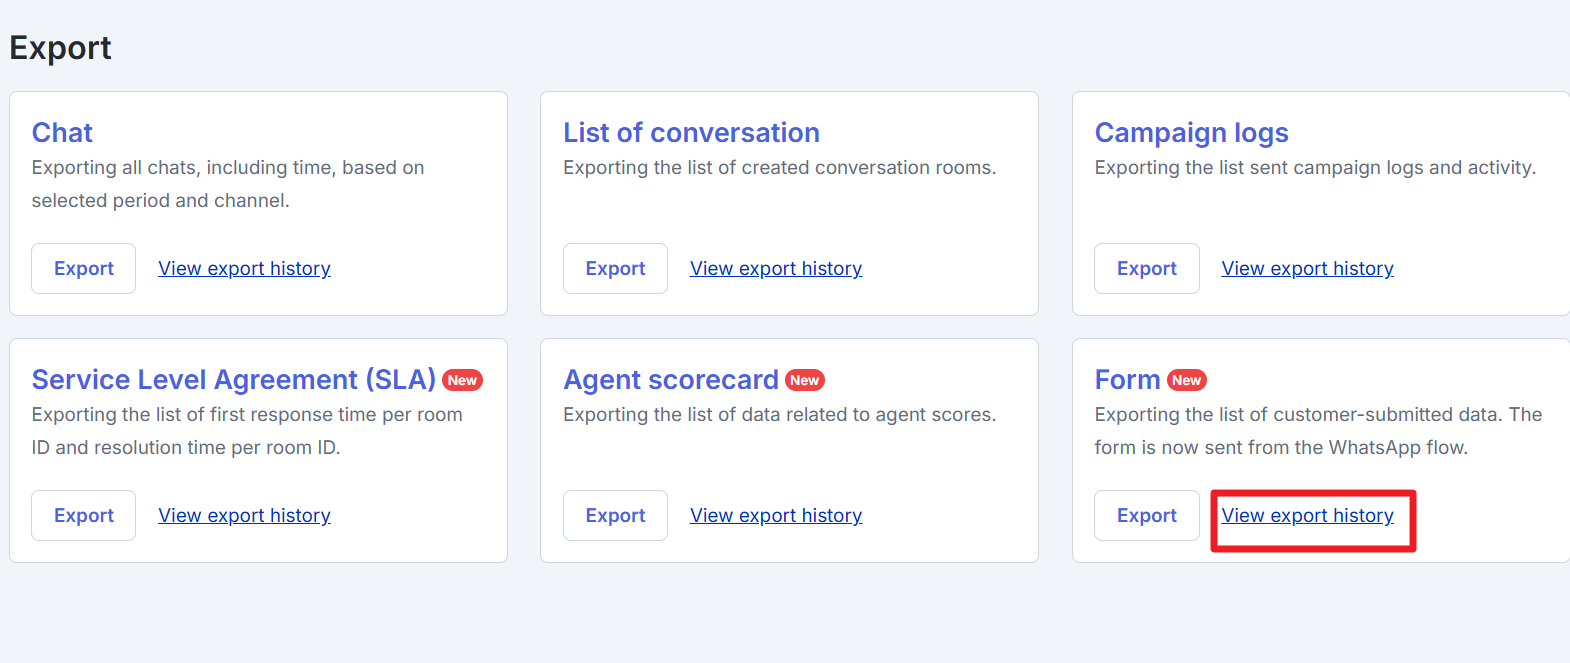Export the Form customer-submitted data

[x=1146, y=515]
